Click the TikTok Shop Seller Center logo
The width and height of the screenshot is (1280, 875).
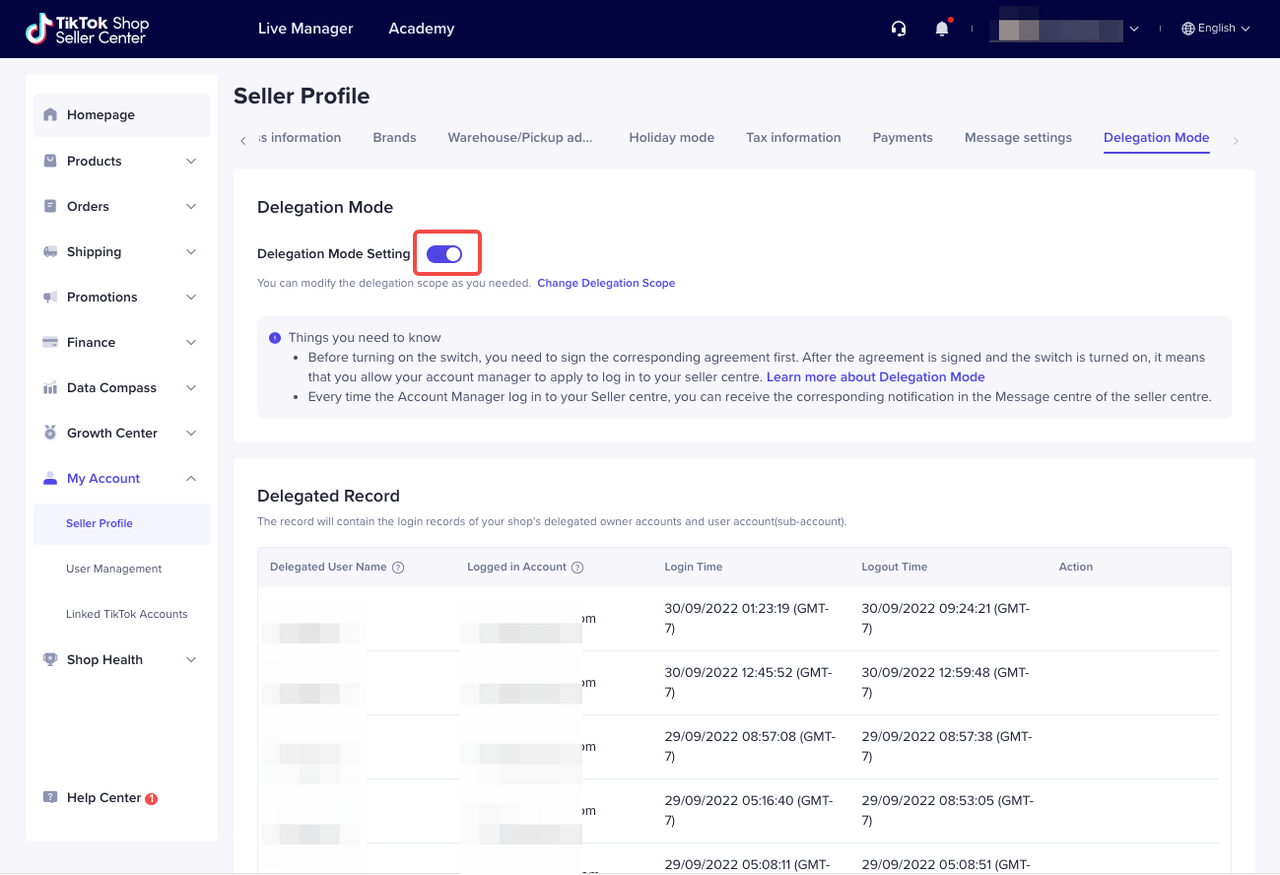pyautogui.click(x=87, y=29)
